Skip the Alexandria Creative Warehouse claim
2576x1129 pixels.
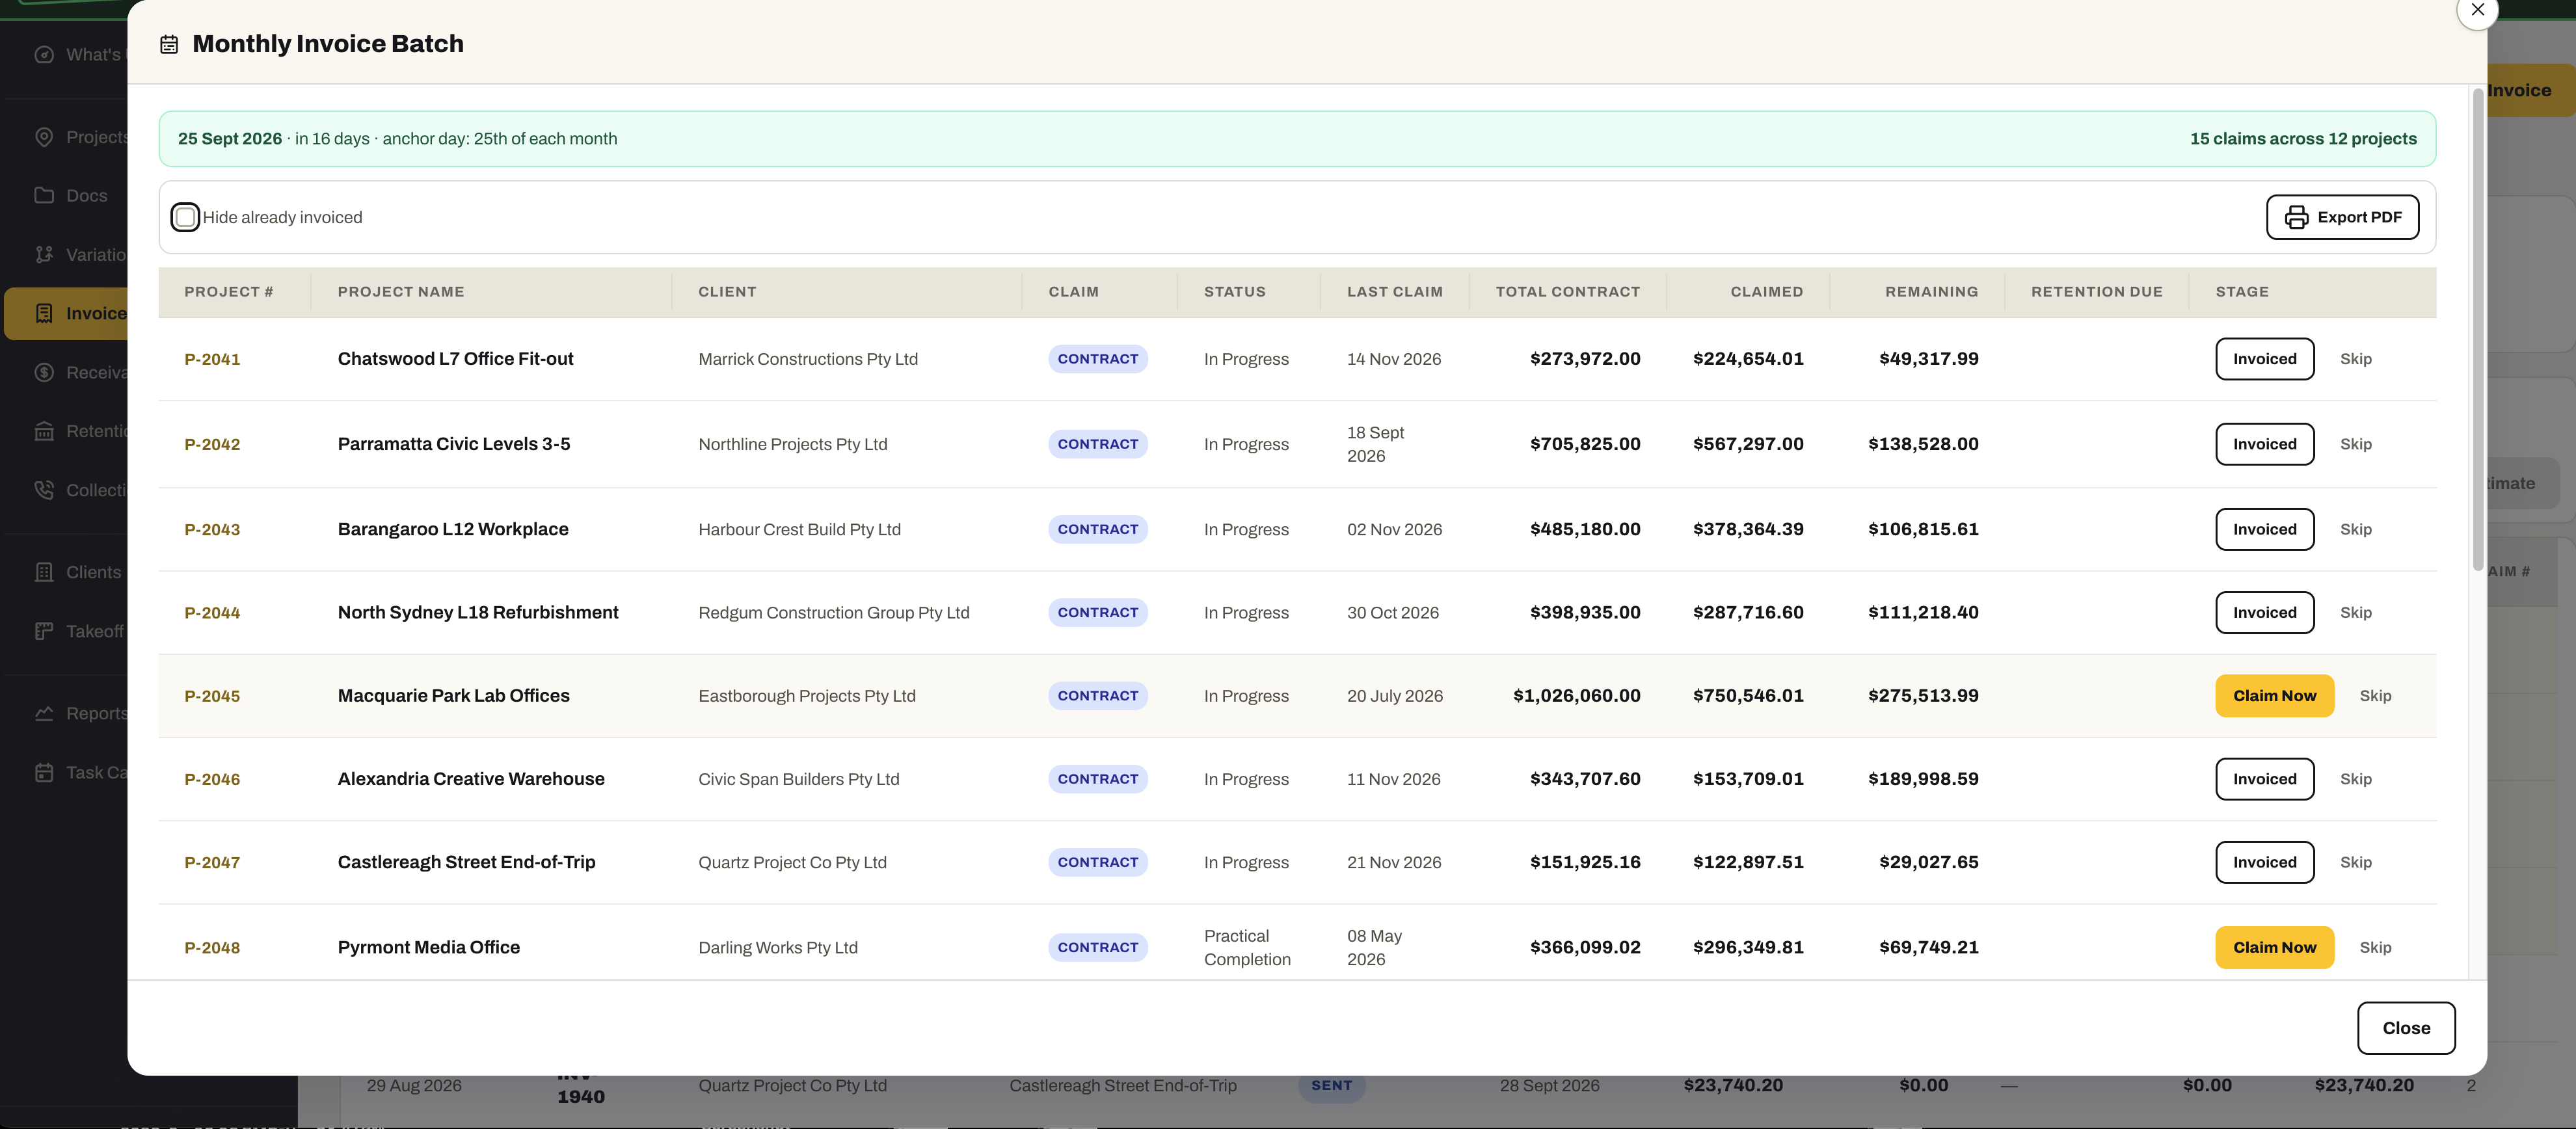tap(2355, 779)
